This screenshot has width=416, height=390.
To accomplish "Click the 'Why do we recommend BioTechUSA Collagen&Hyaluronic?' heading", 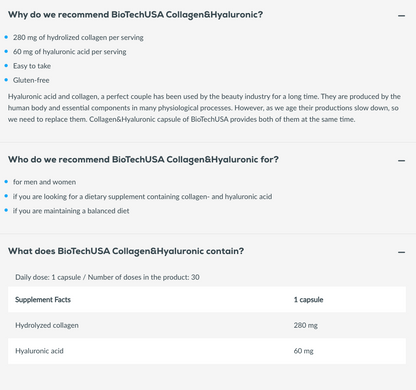I will [135, 15].
